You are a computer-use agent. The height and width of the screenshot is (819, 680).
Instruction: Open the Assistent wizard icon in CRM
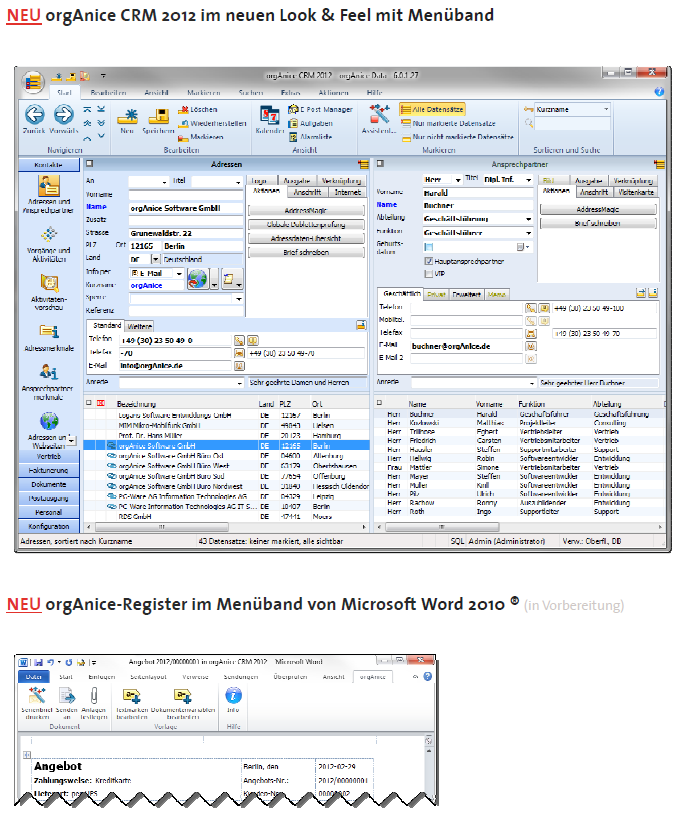(x=379, y=114)
